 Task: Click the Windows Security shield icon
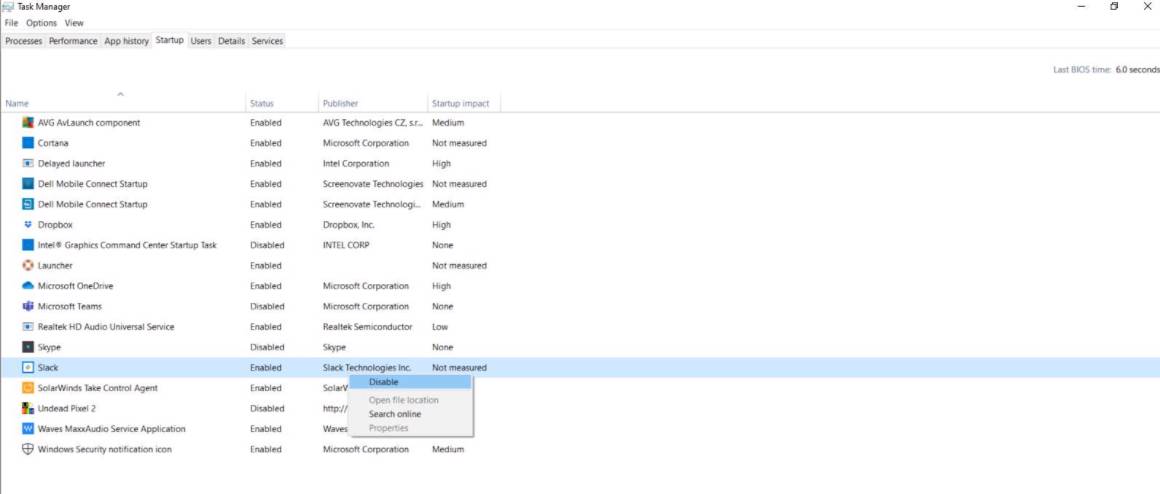pyautogui.click(x=28, y=450)
